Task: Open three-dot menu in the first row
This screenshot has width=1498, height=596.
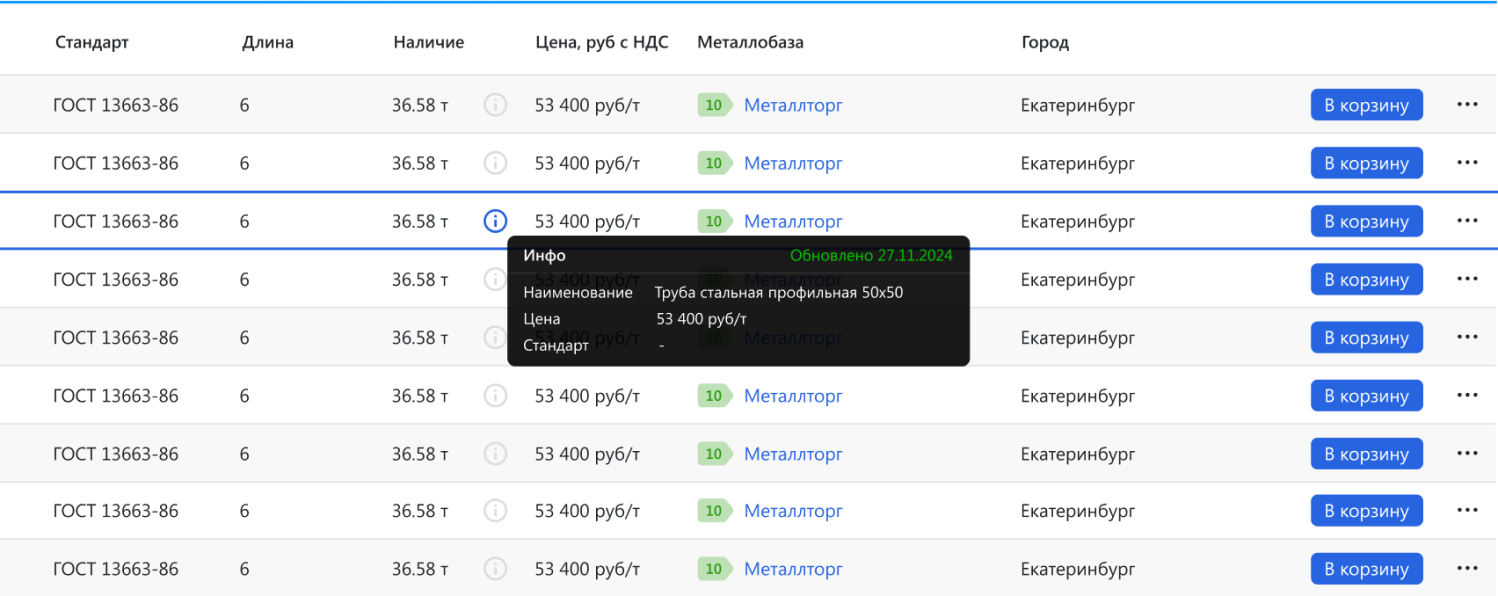Action: [1467, 105]
